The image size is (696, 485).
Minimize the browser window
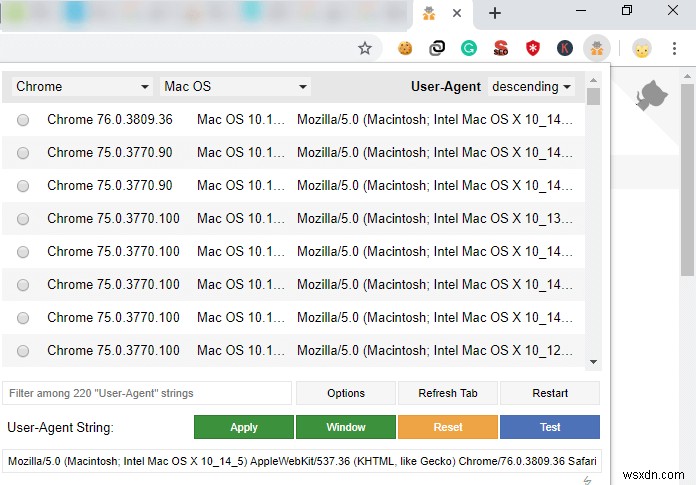coord(581,11)
